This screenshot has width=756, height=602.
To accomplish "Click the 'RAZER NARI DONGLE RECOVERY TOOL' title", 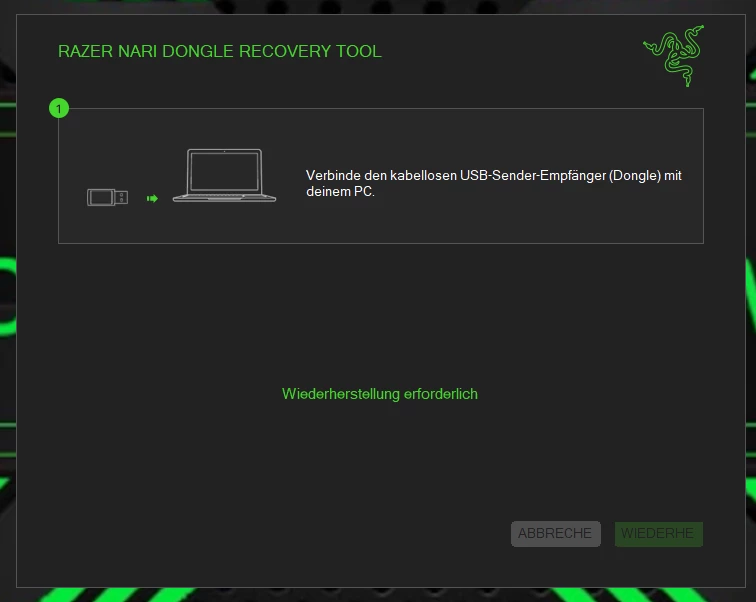I will point(220,51).
